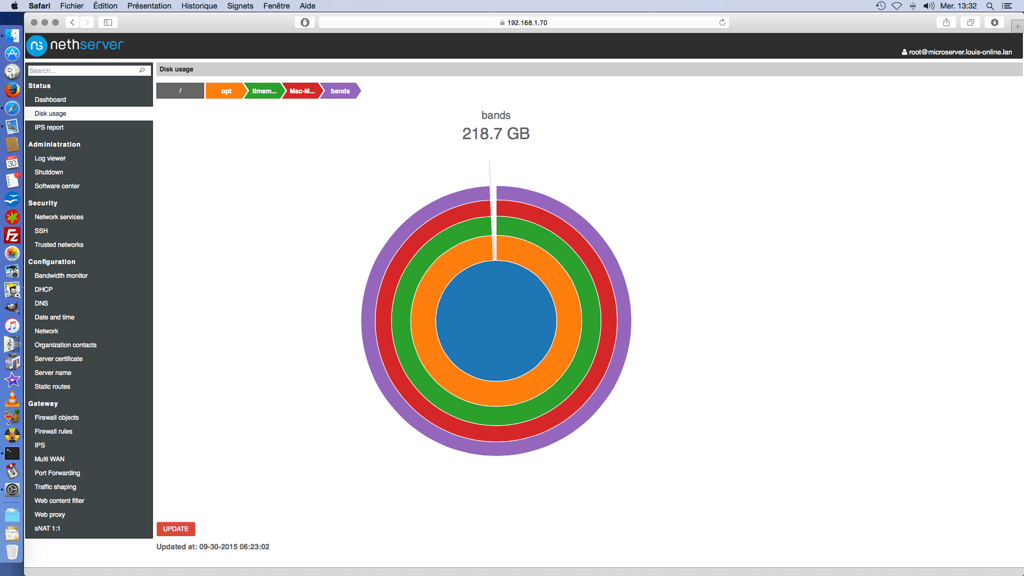Reload the page with refresh icon
This screenshot has width=1024, height=576.
(x=722, y=22)
